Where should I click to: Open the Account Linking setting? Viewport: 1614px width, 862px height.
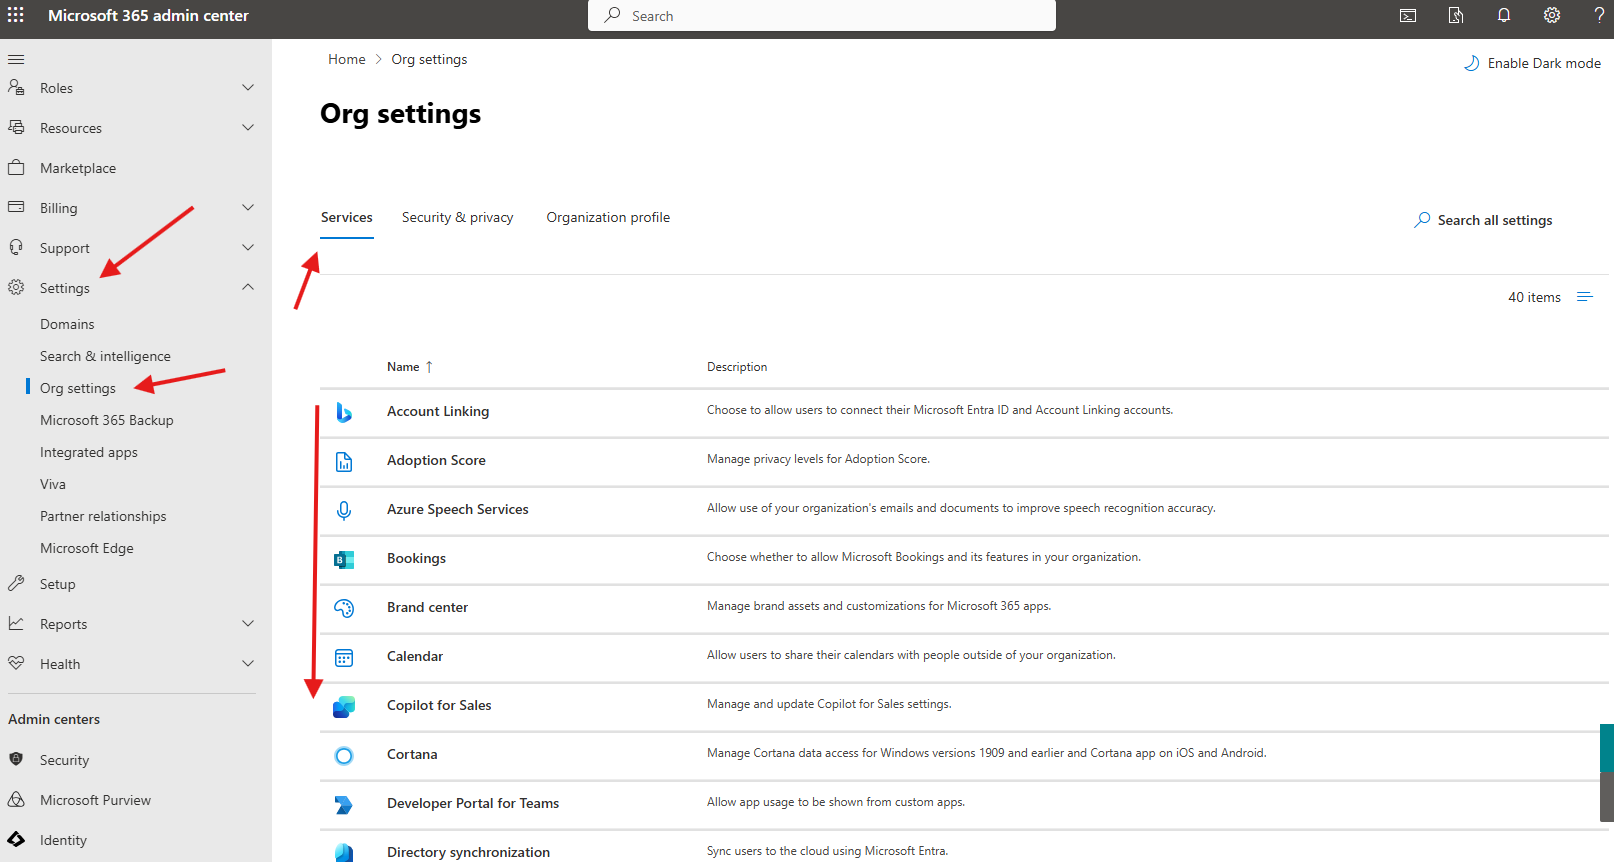click(x=438, y=411)
